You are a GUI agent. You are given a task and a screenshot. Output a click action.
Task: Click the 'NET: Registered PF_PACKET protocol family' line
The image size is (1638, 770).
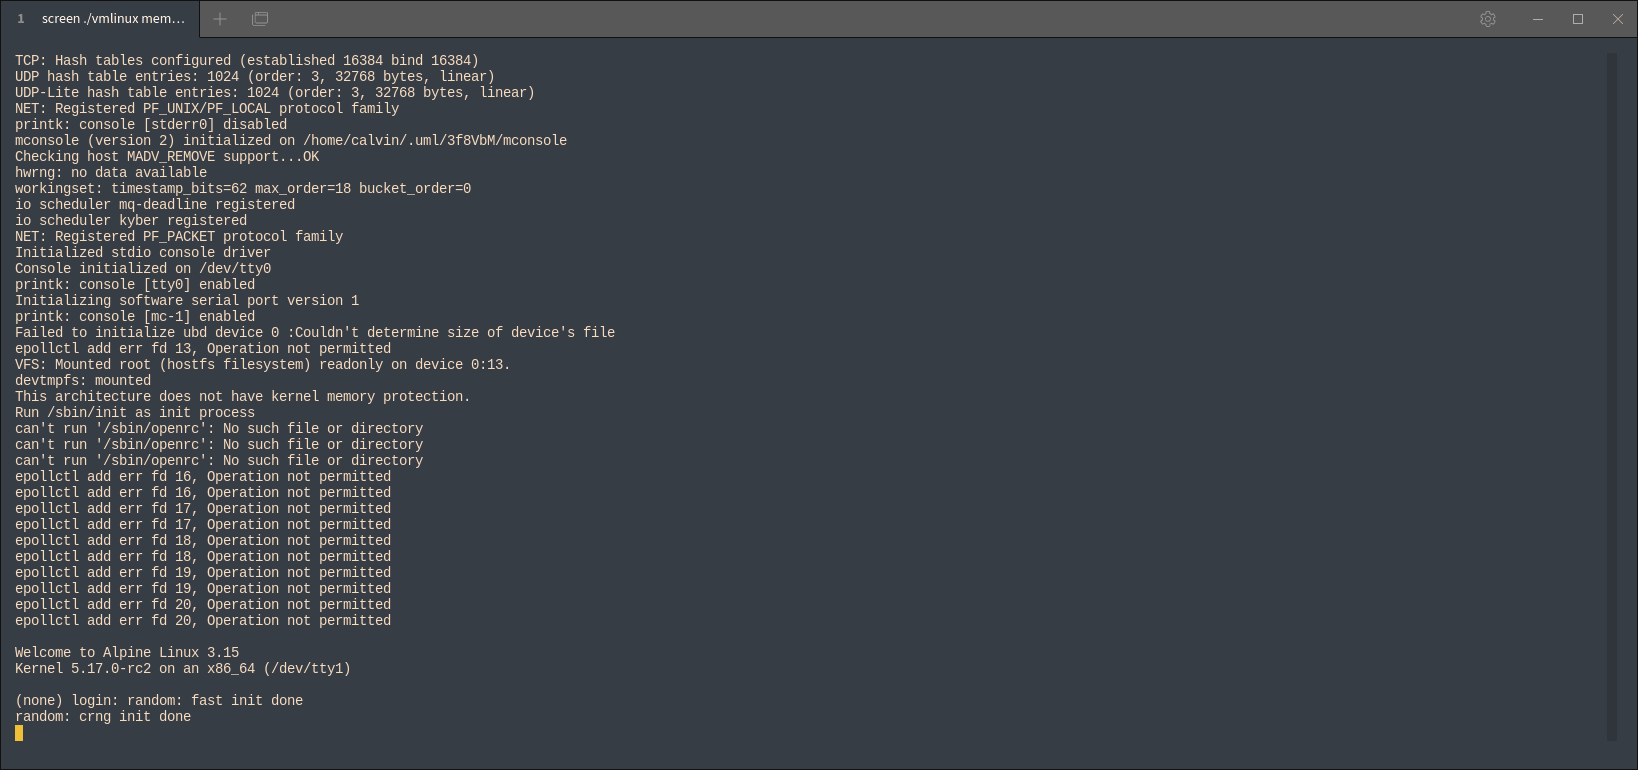(179, 236)
